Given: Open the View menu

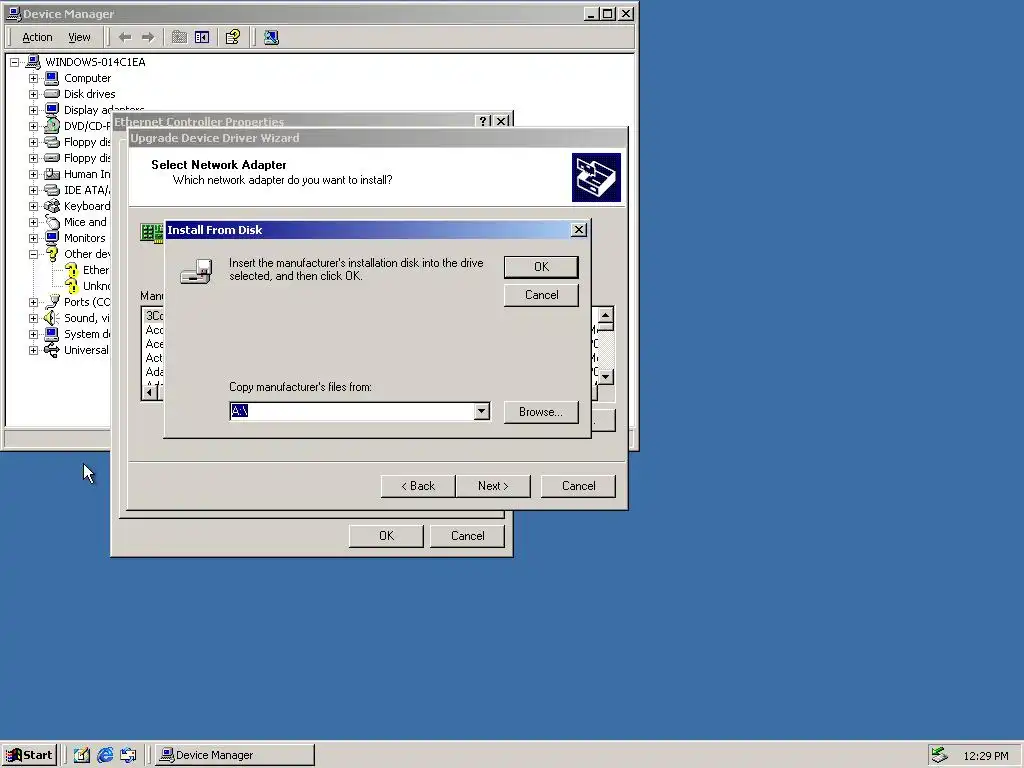Looking at the screenshot, I should pyautogui.click(x=79, y=37).
